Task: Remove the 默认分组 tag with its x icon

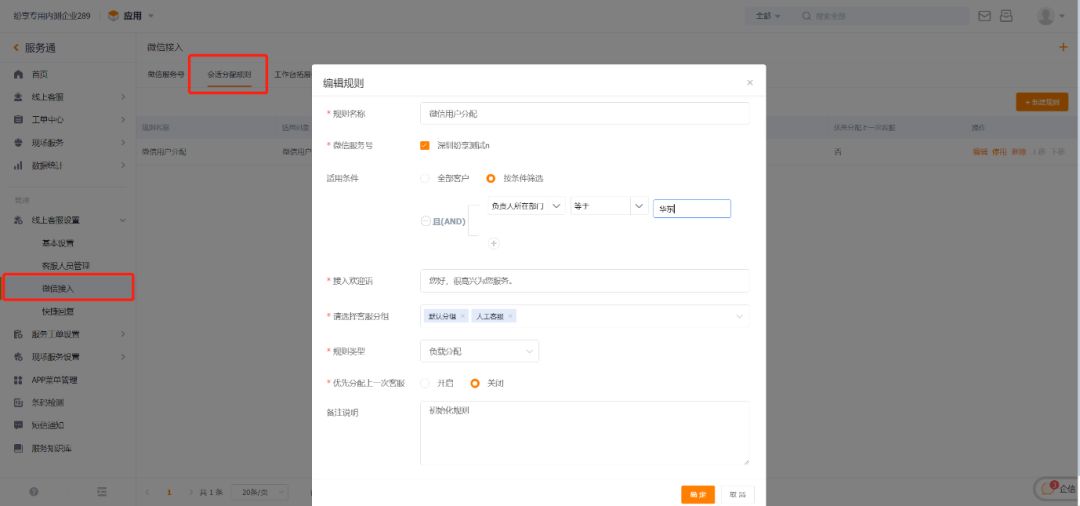Action: click(x=463, y=316)
